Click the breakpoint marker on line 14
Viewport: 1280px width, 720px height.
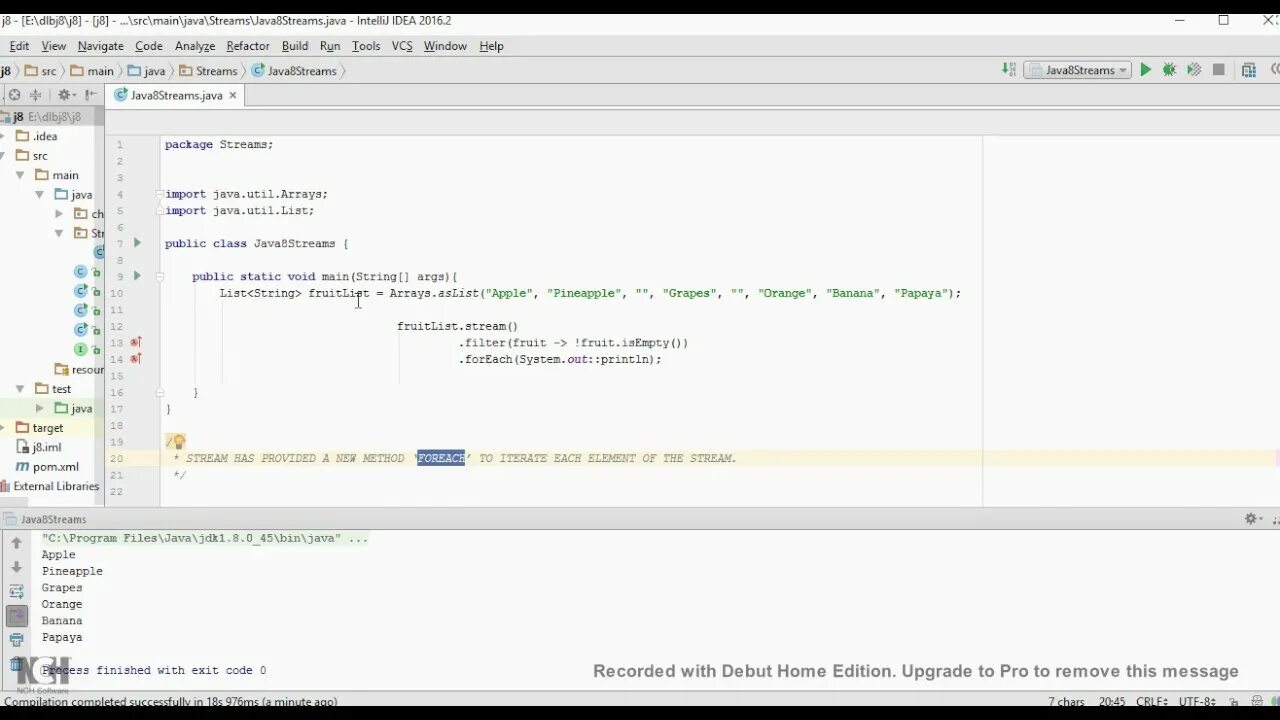coord(136,358)
